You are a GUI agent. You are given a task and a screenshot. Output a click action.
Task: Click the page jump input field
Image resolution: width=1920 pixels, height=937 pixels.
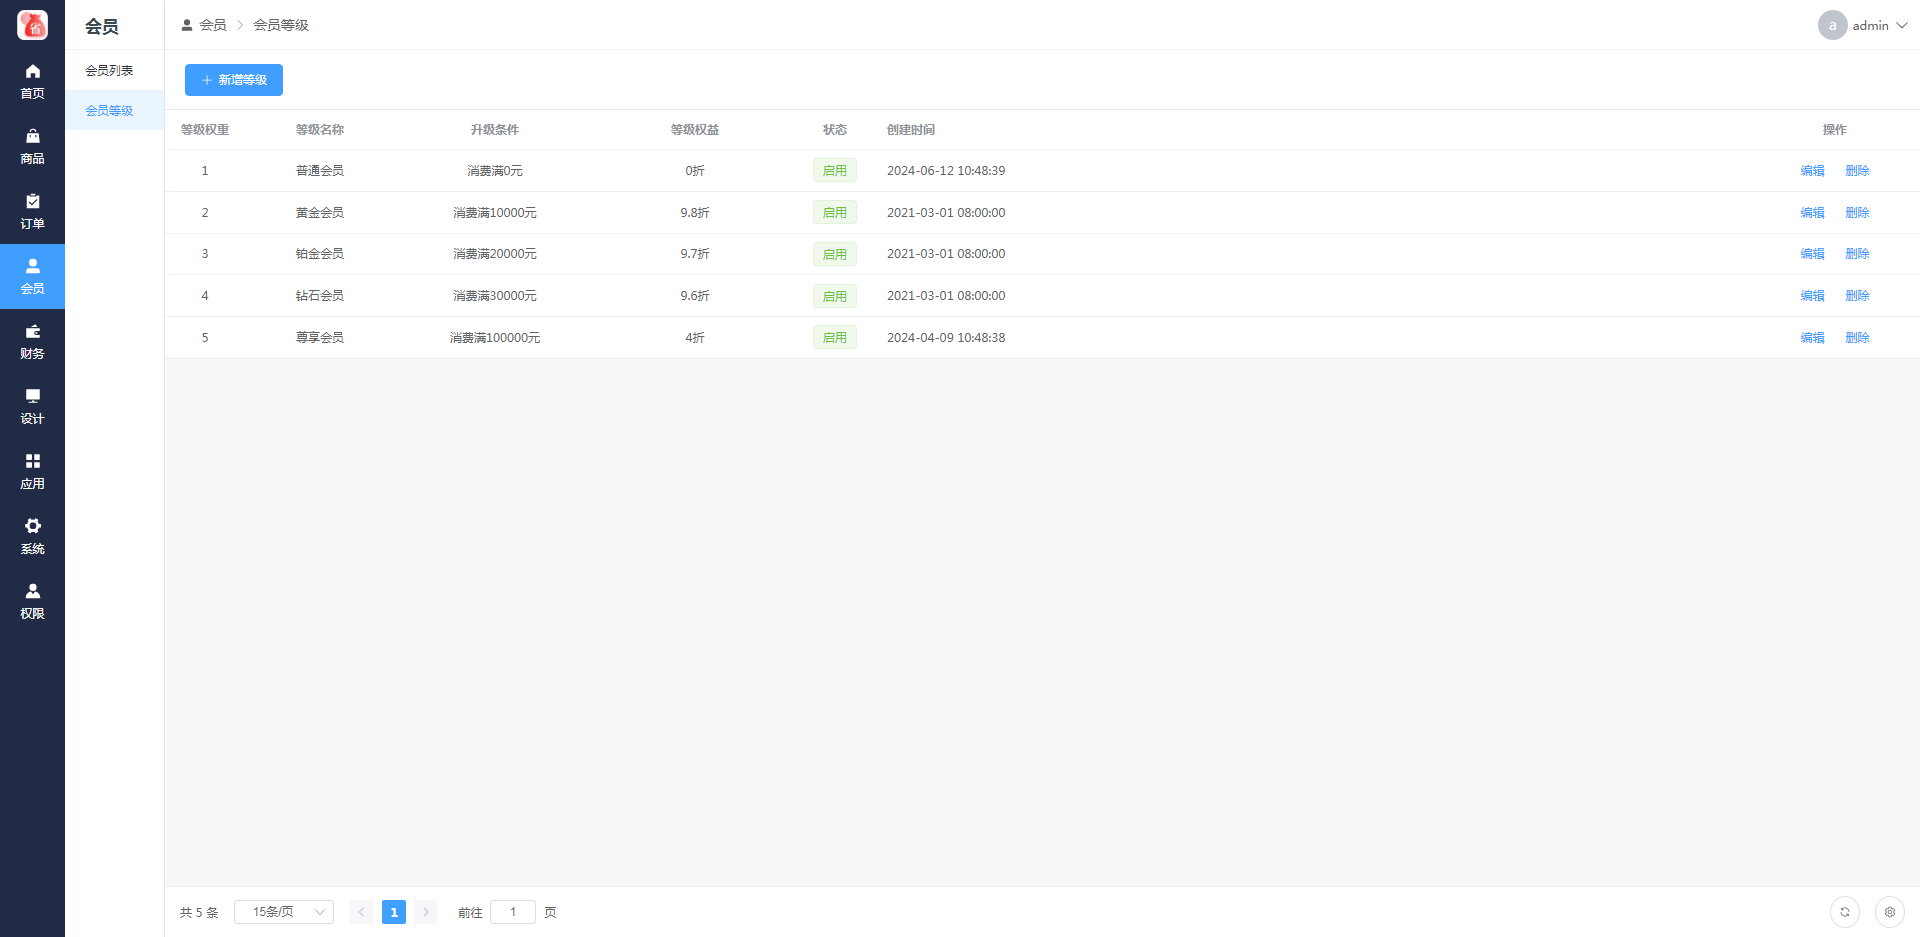[513, 912]
